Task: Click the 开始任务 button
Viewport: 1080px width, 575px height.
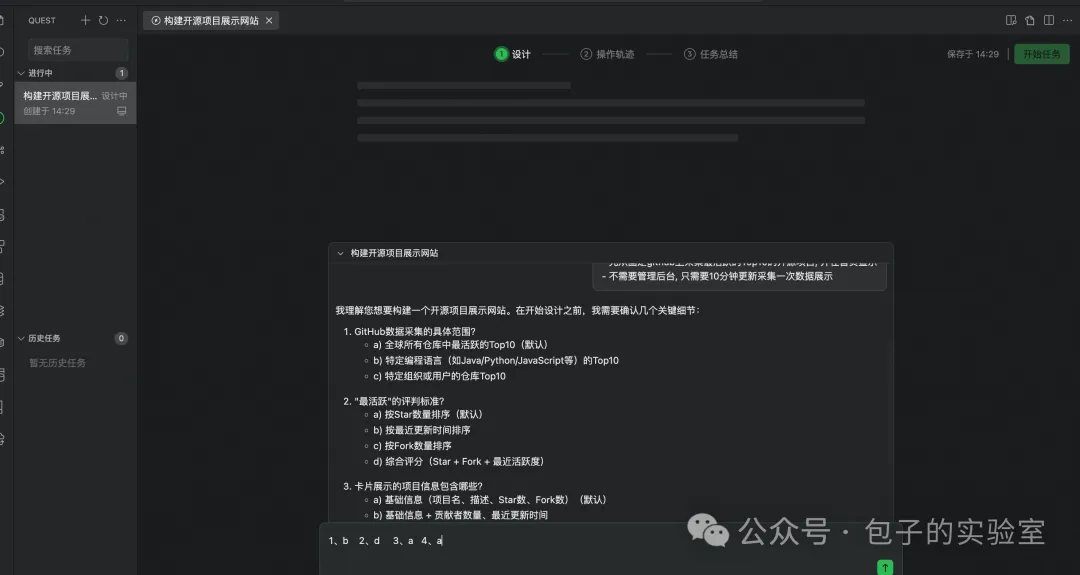Action: pos(1041,54)
